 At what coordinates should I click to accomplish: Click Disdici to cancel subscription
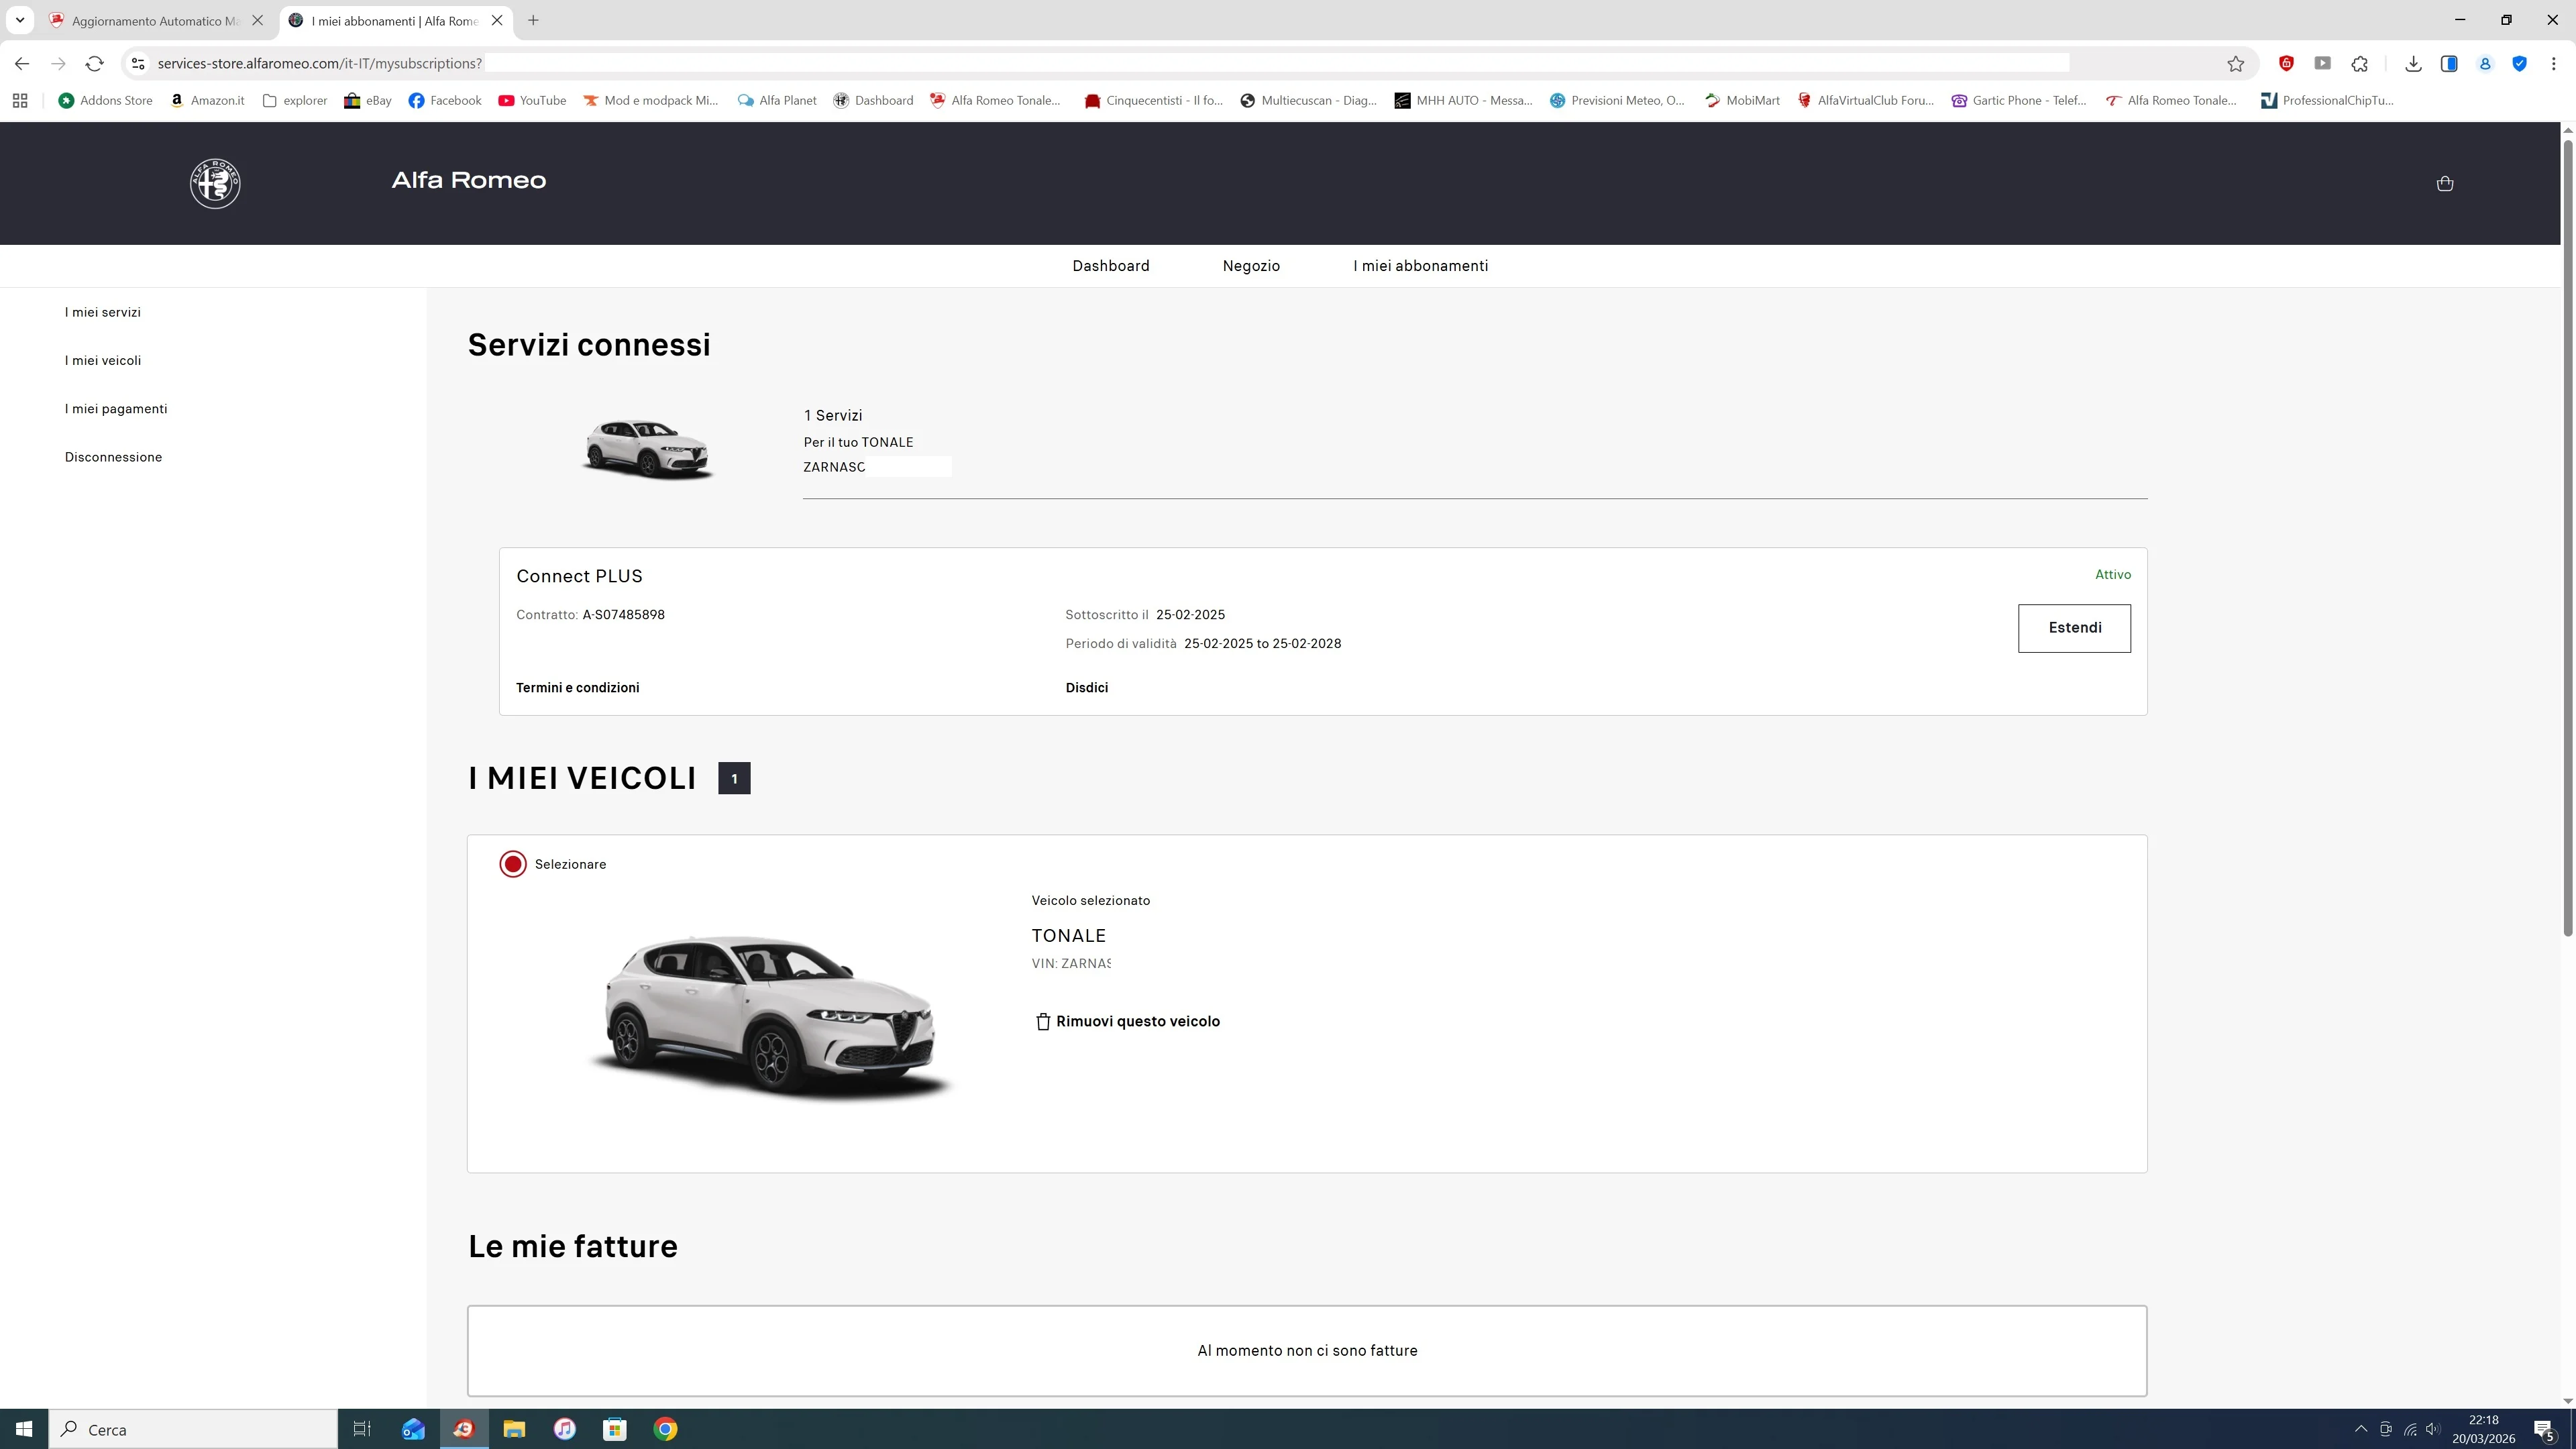click(x=1087, y=688)
